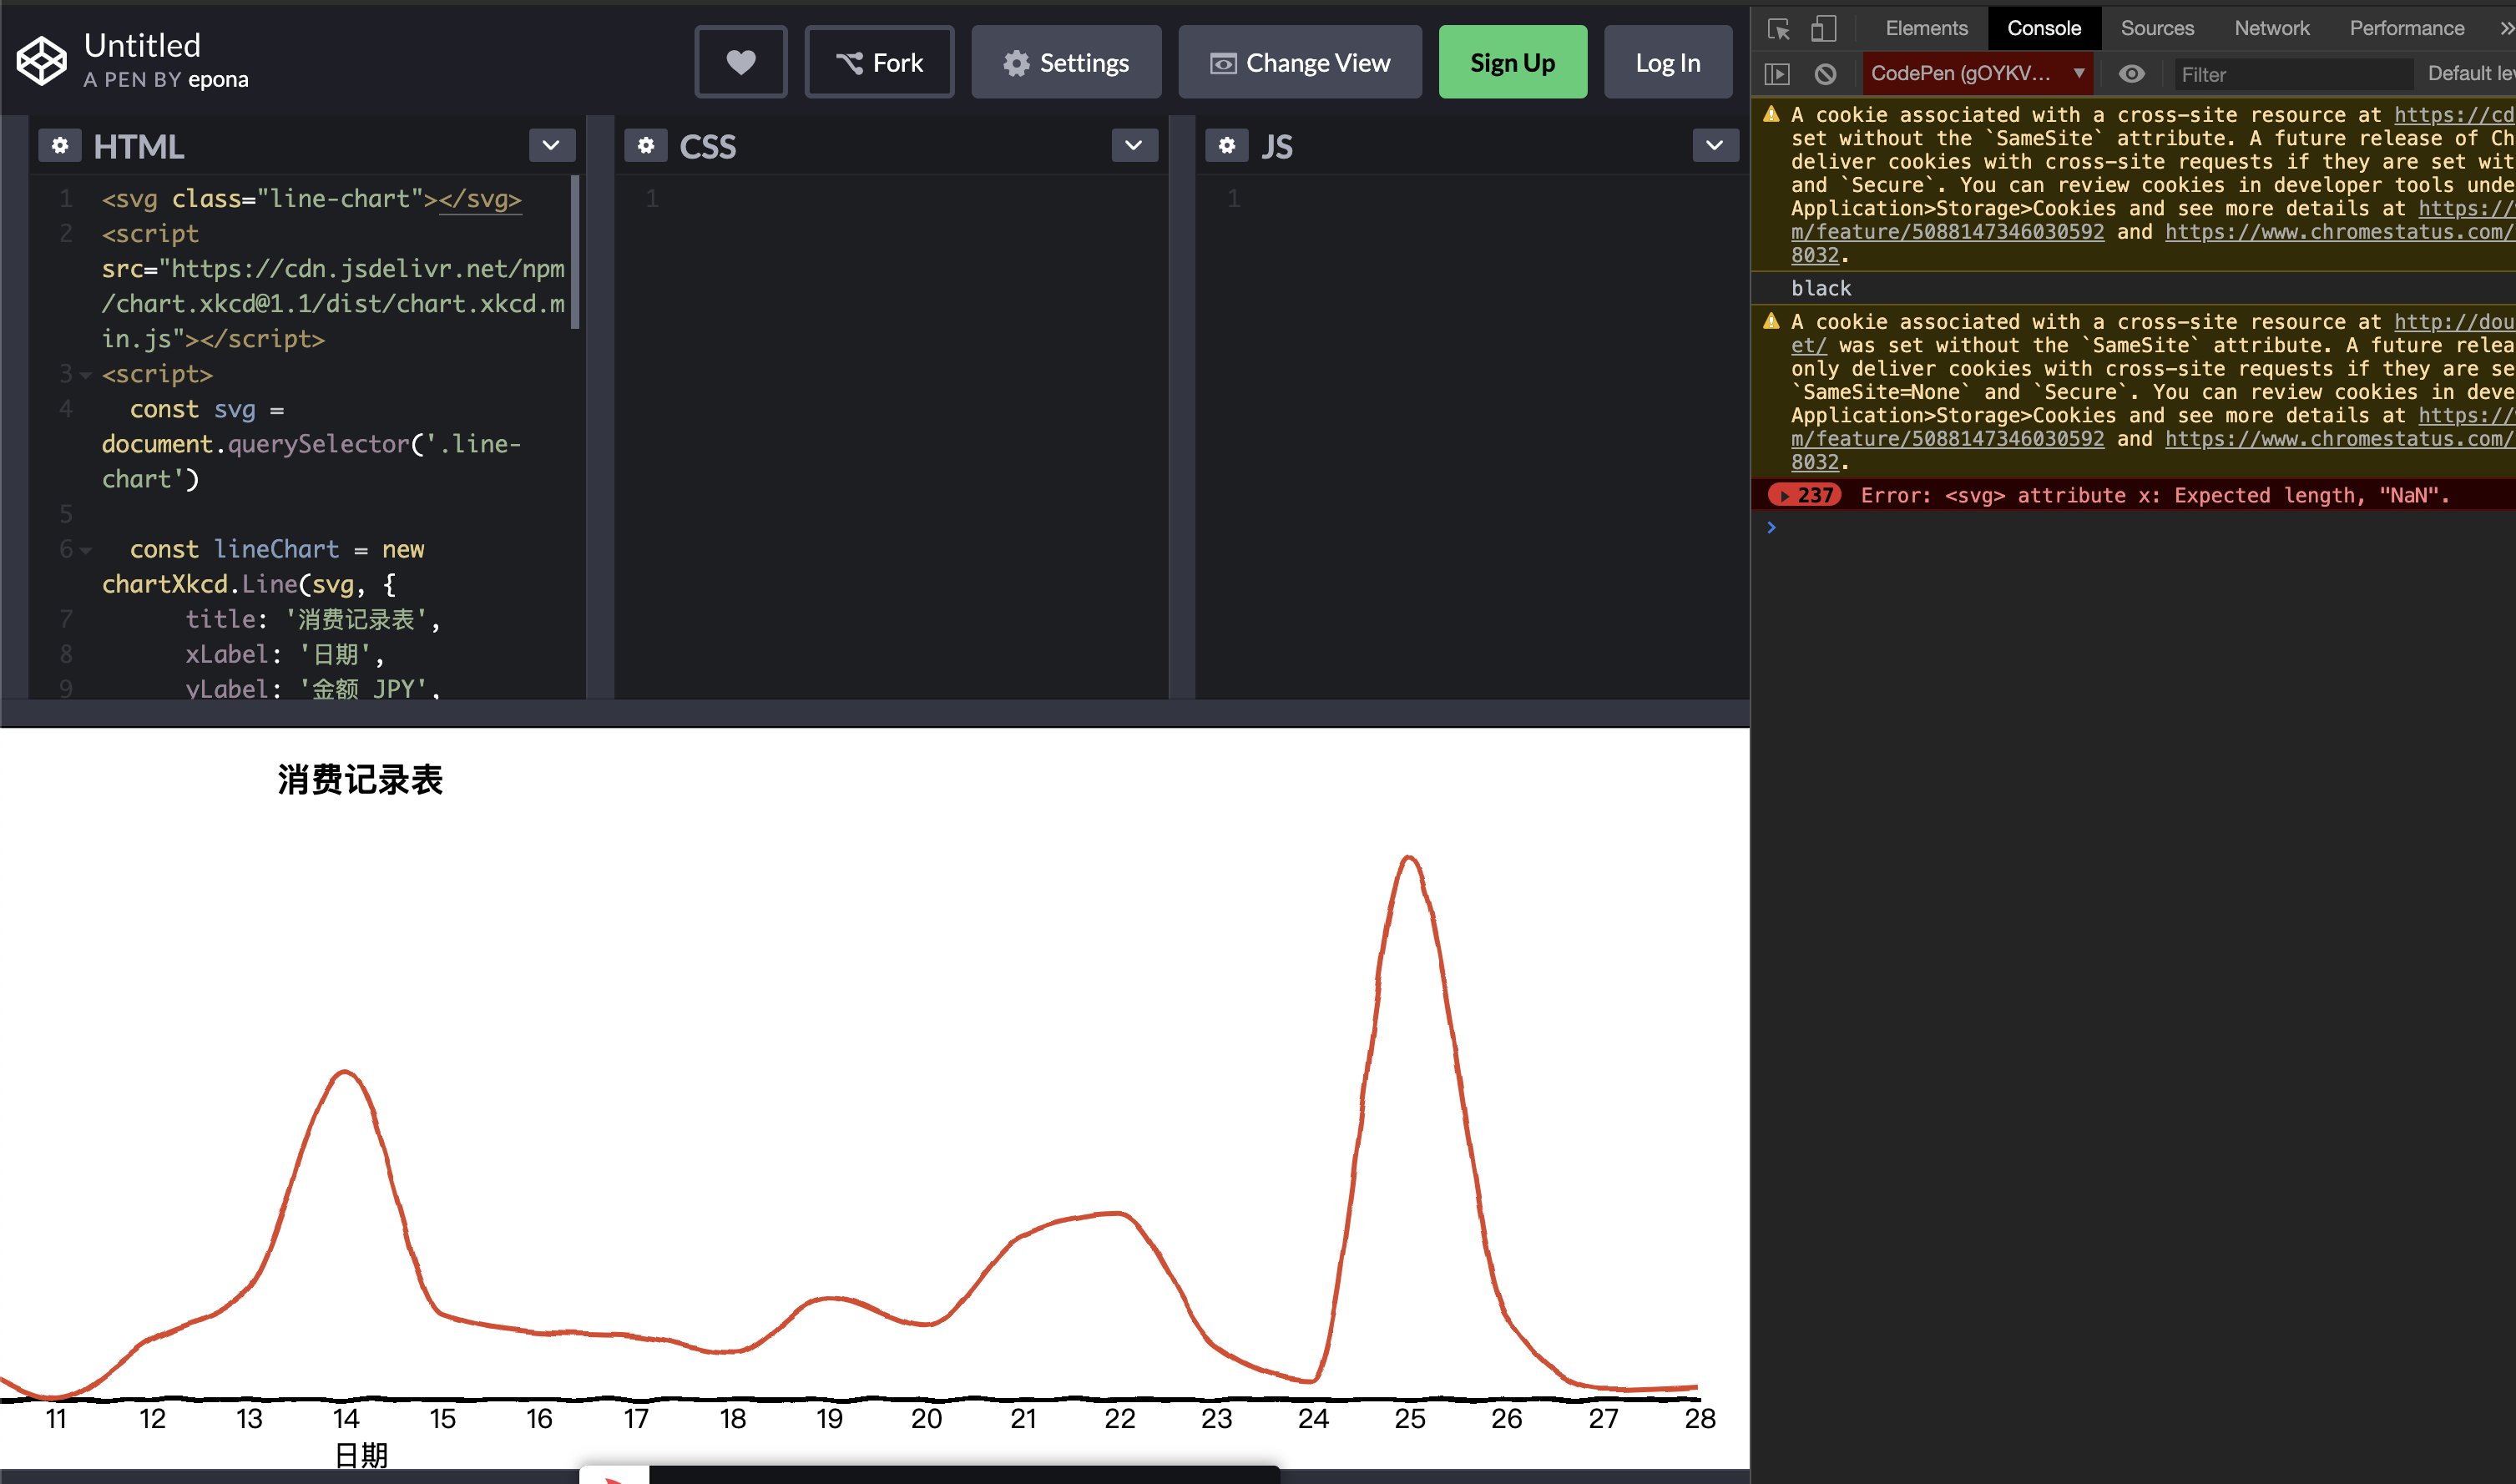This screenshot has height=1484, width=2516.
Task: Toggle the live expression eye icon
Action: 2131,74
